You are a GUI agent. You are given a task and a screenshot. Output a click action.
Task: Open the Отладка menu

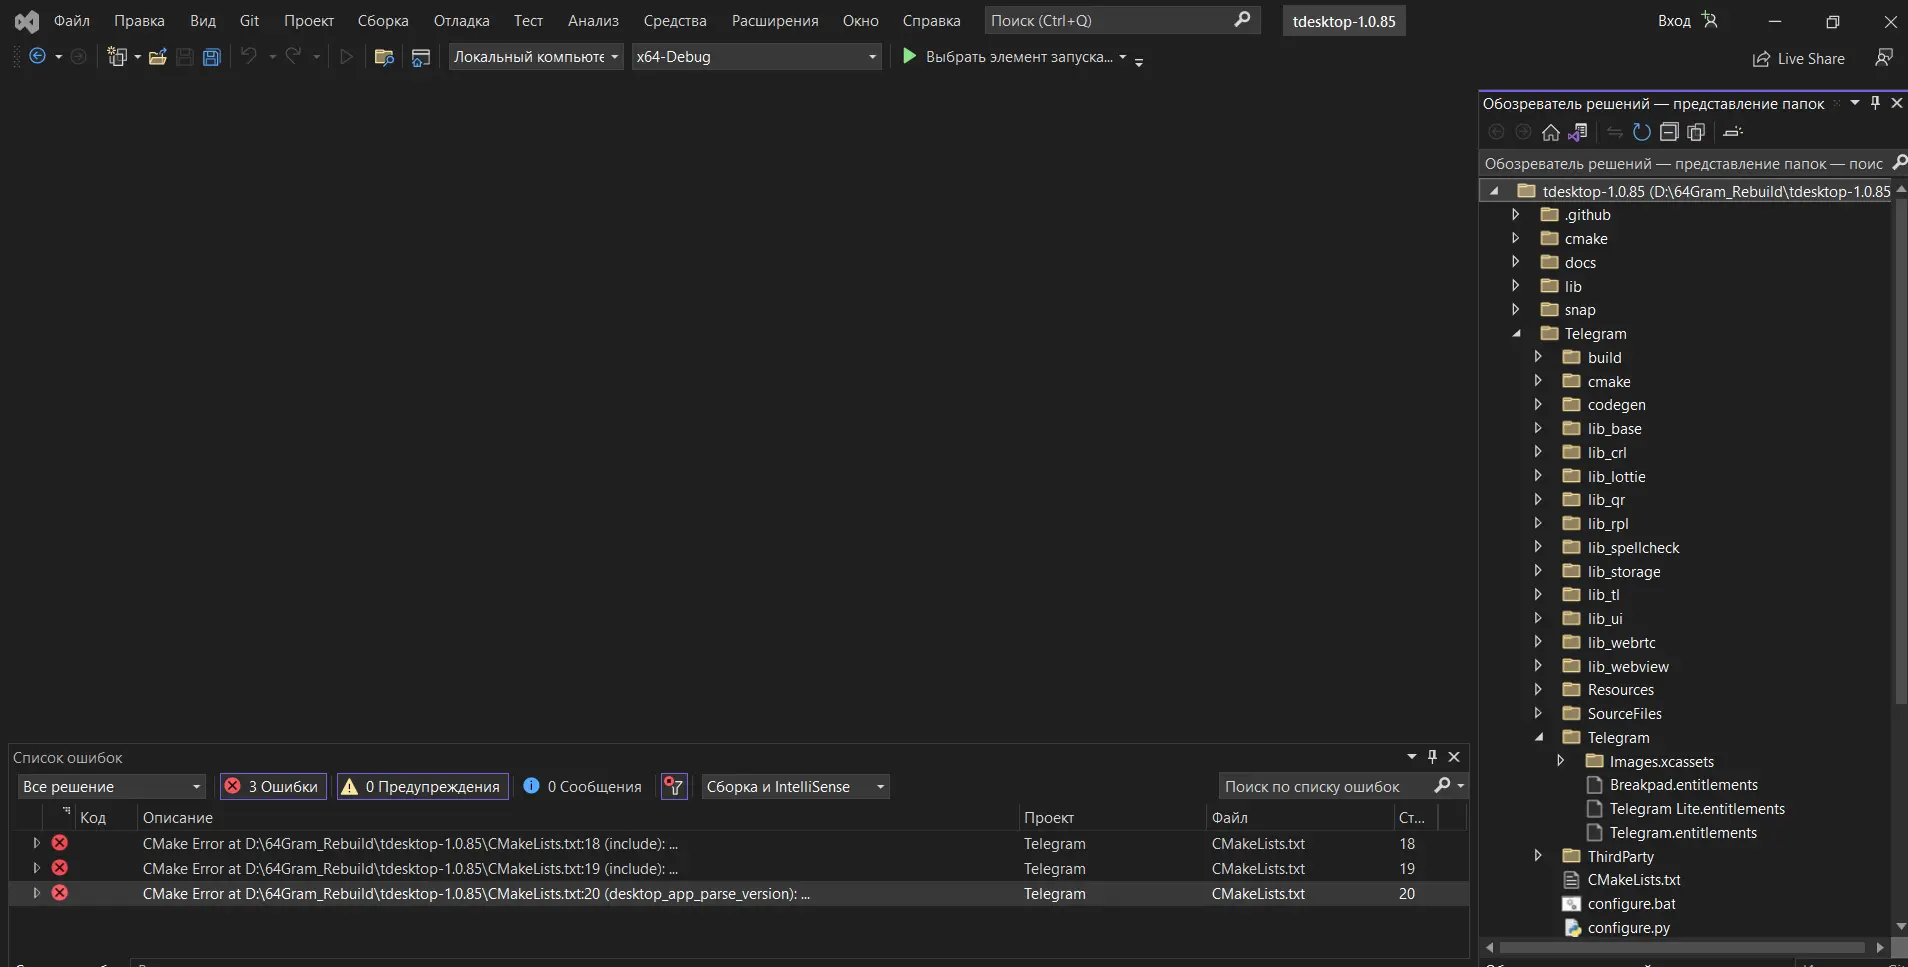tap(461, 20)
